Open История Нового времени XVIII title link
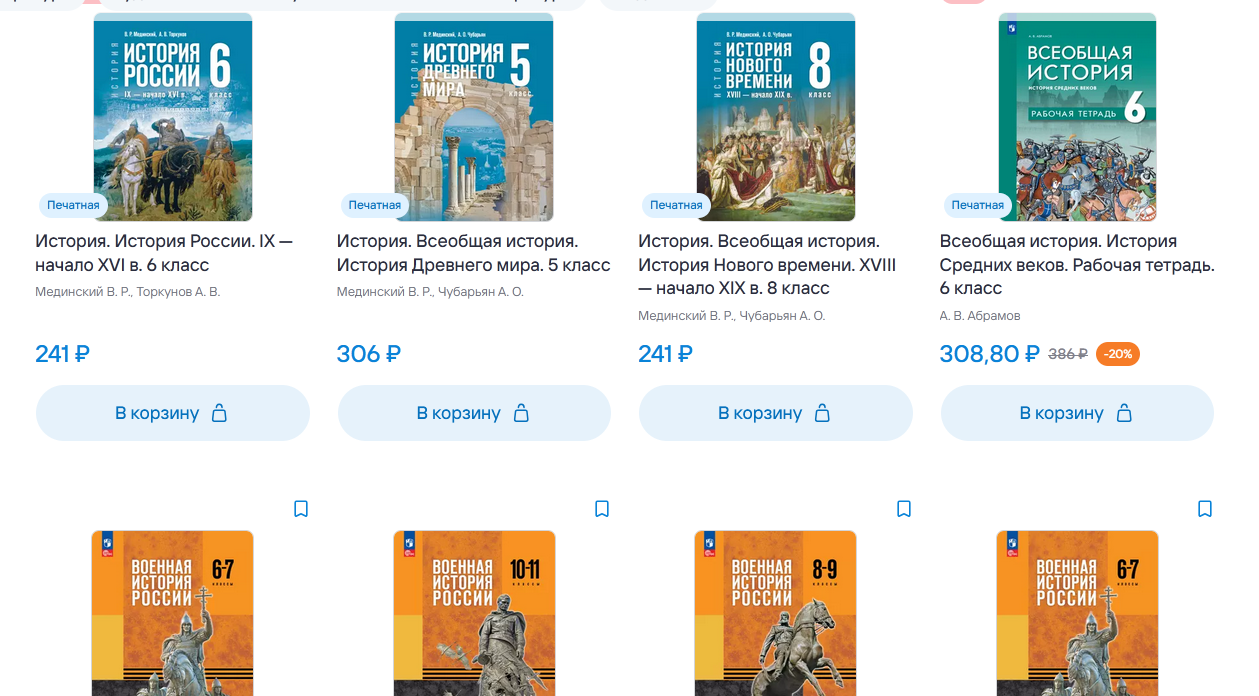1259x696 pixels. [x=767, y=265]
